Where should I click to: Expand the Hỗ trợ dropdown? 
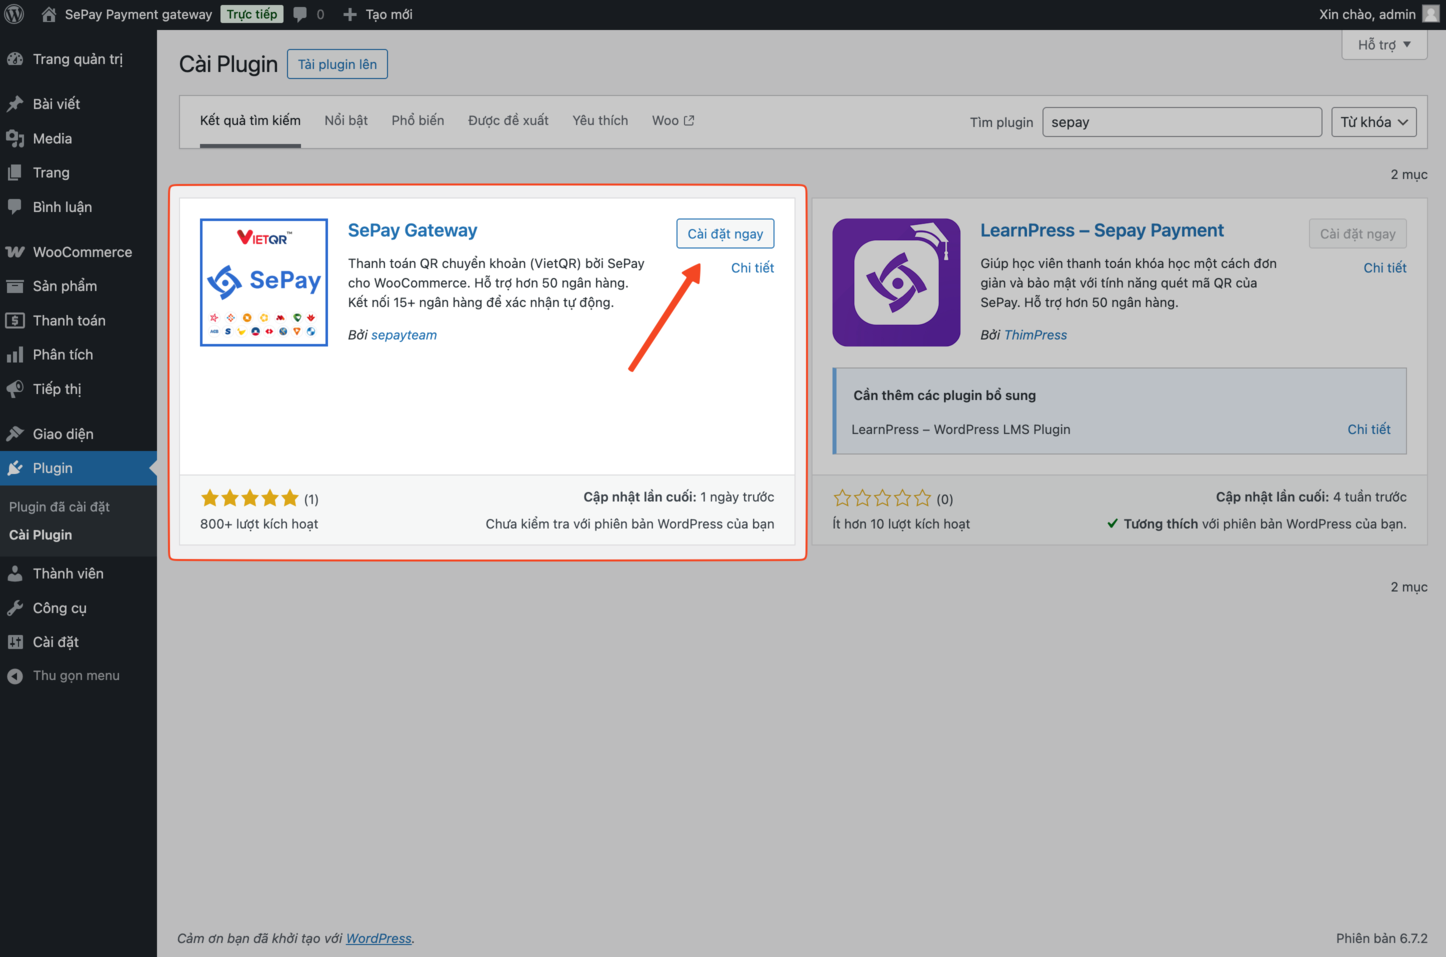pyautogui.click(x=1383, y=44)
